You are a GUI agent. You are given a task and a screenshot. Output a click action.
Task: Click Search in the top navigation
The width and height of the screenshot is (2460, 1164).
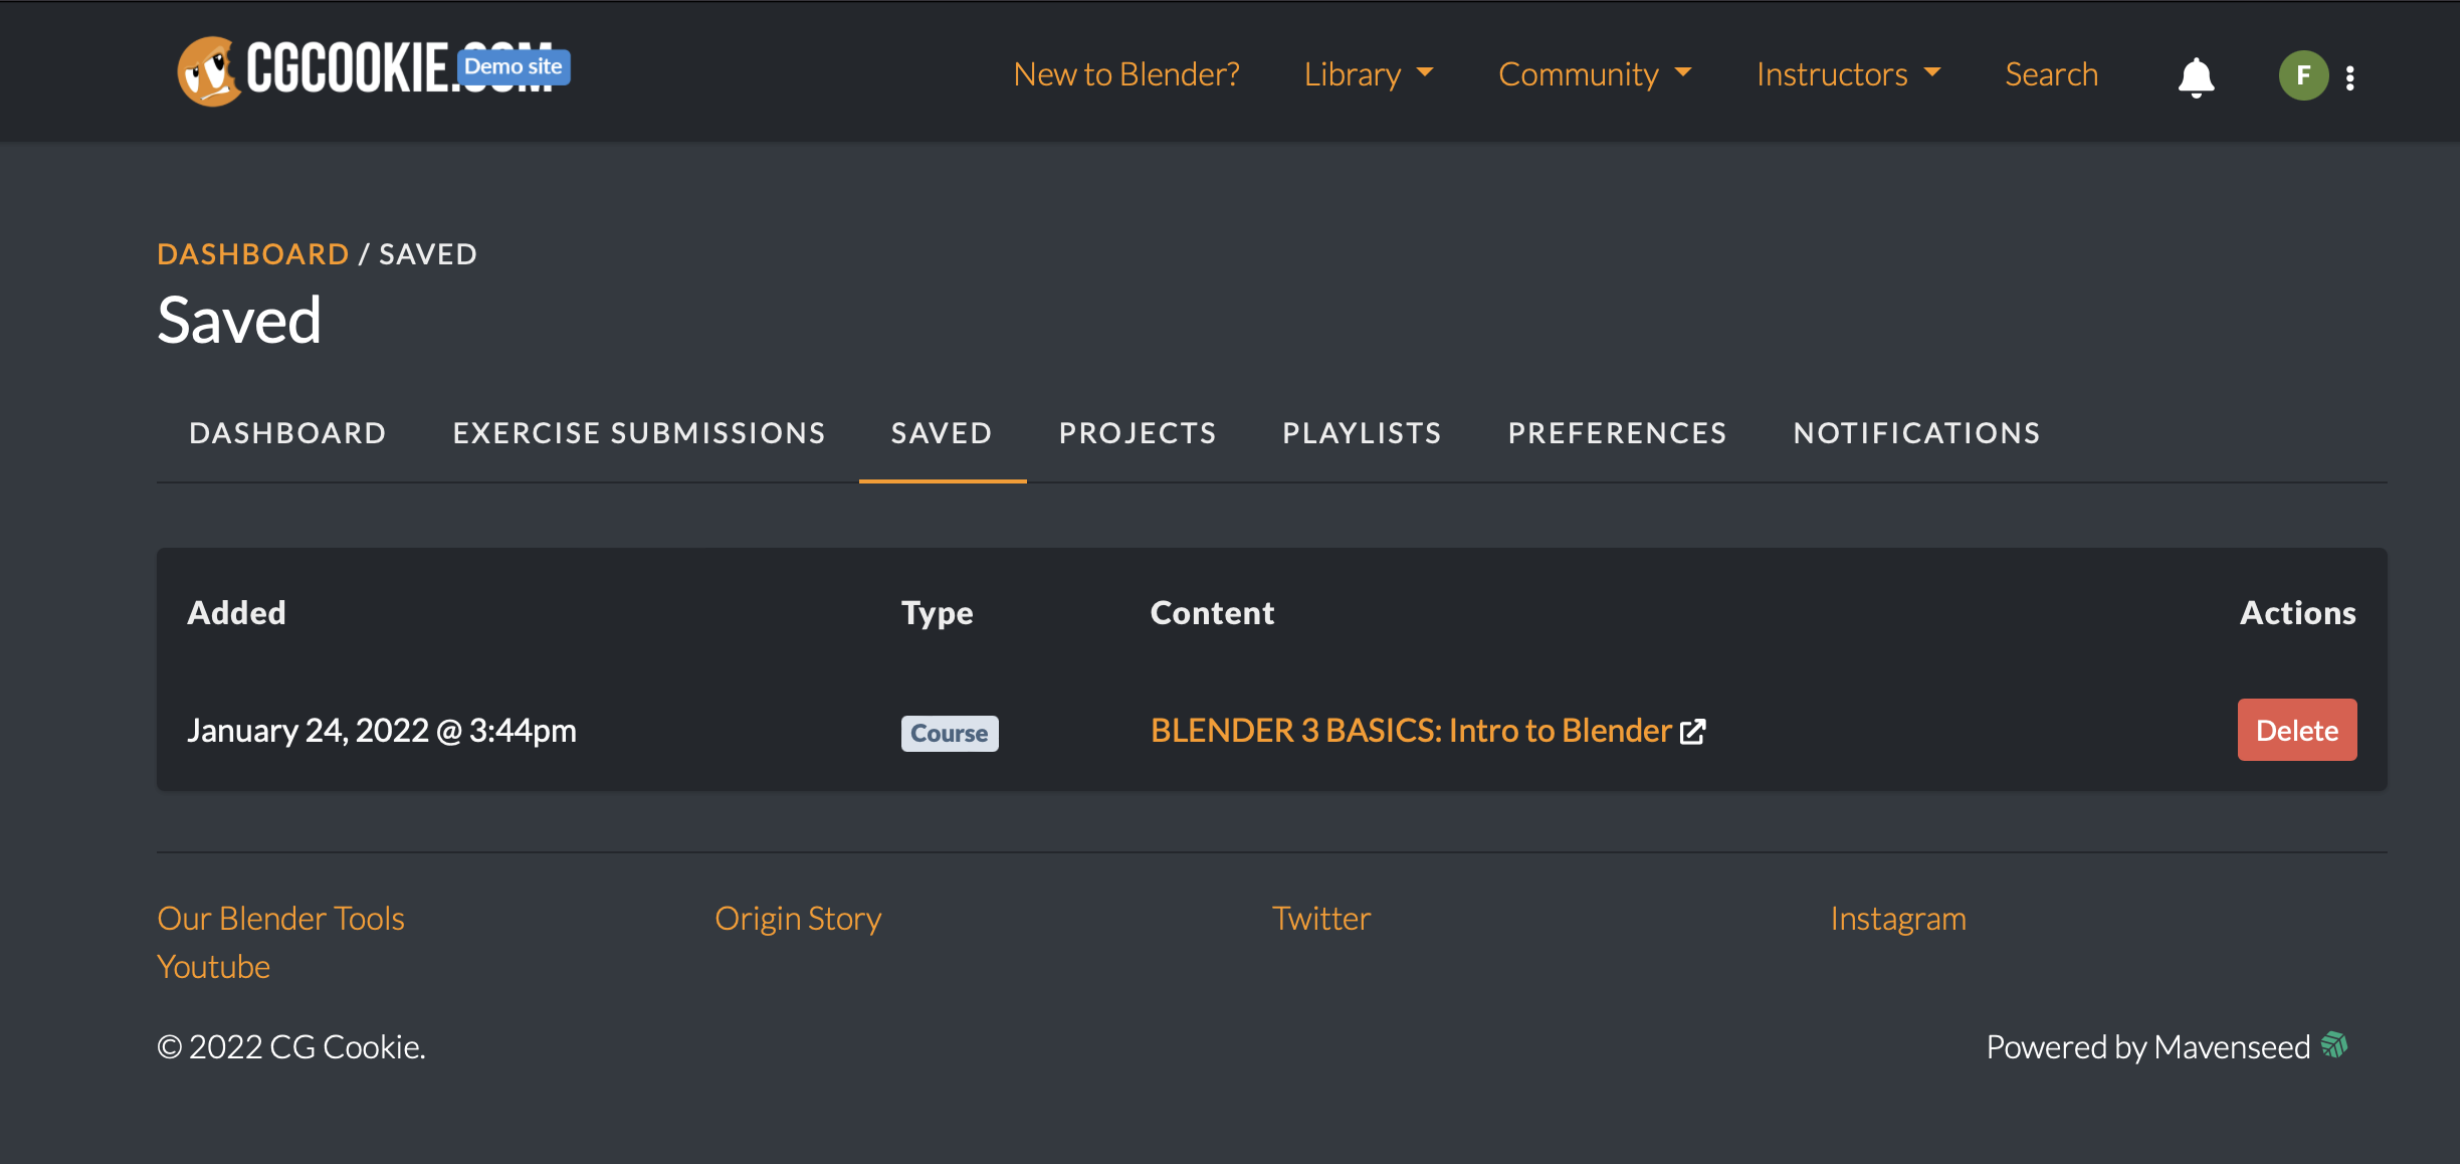(x=2051, y=74)
